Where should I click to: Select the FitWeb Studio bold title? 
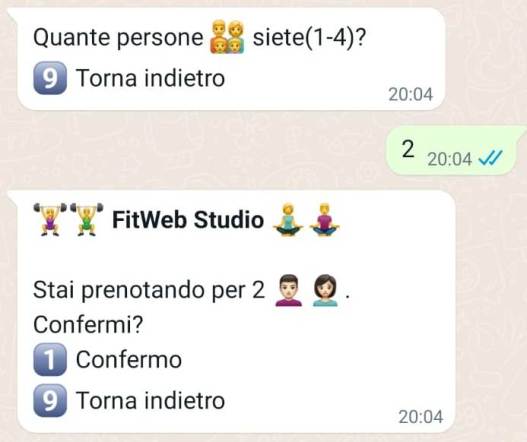coord(188,220)
